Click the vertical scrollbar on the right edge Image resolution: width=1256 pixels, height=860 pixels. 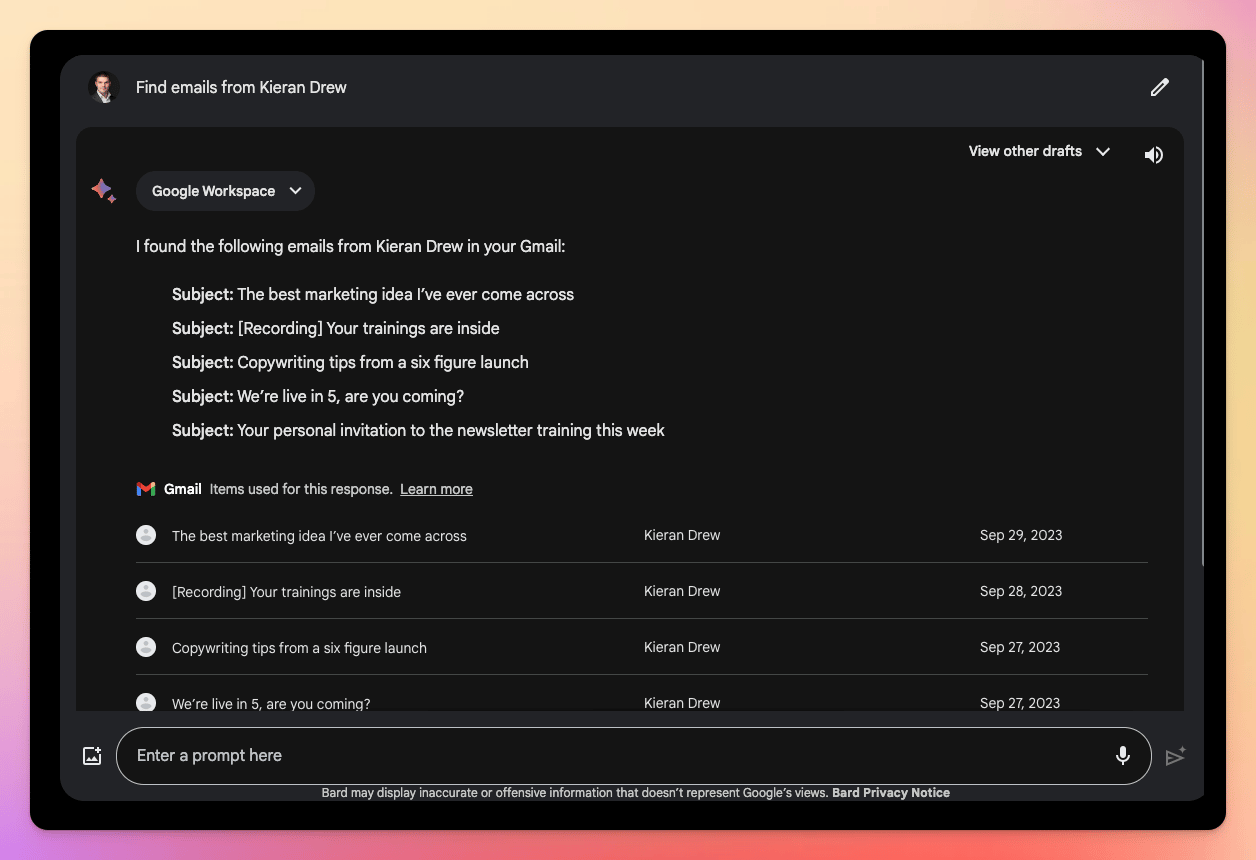pos(1202,315)
